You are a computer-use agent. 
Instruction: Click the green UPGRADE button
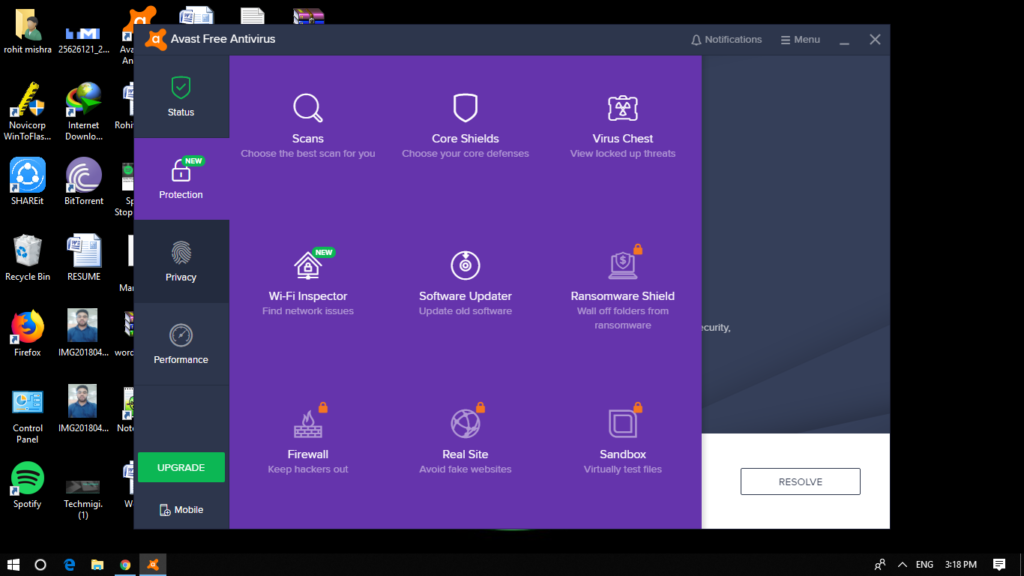181,468
